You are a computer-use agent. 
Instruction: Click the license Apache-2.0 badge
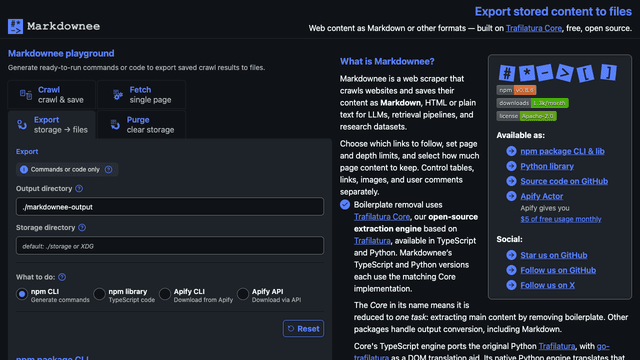[x=526, y=116]
